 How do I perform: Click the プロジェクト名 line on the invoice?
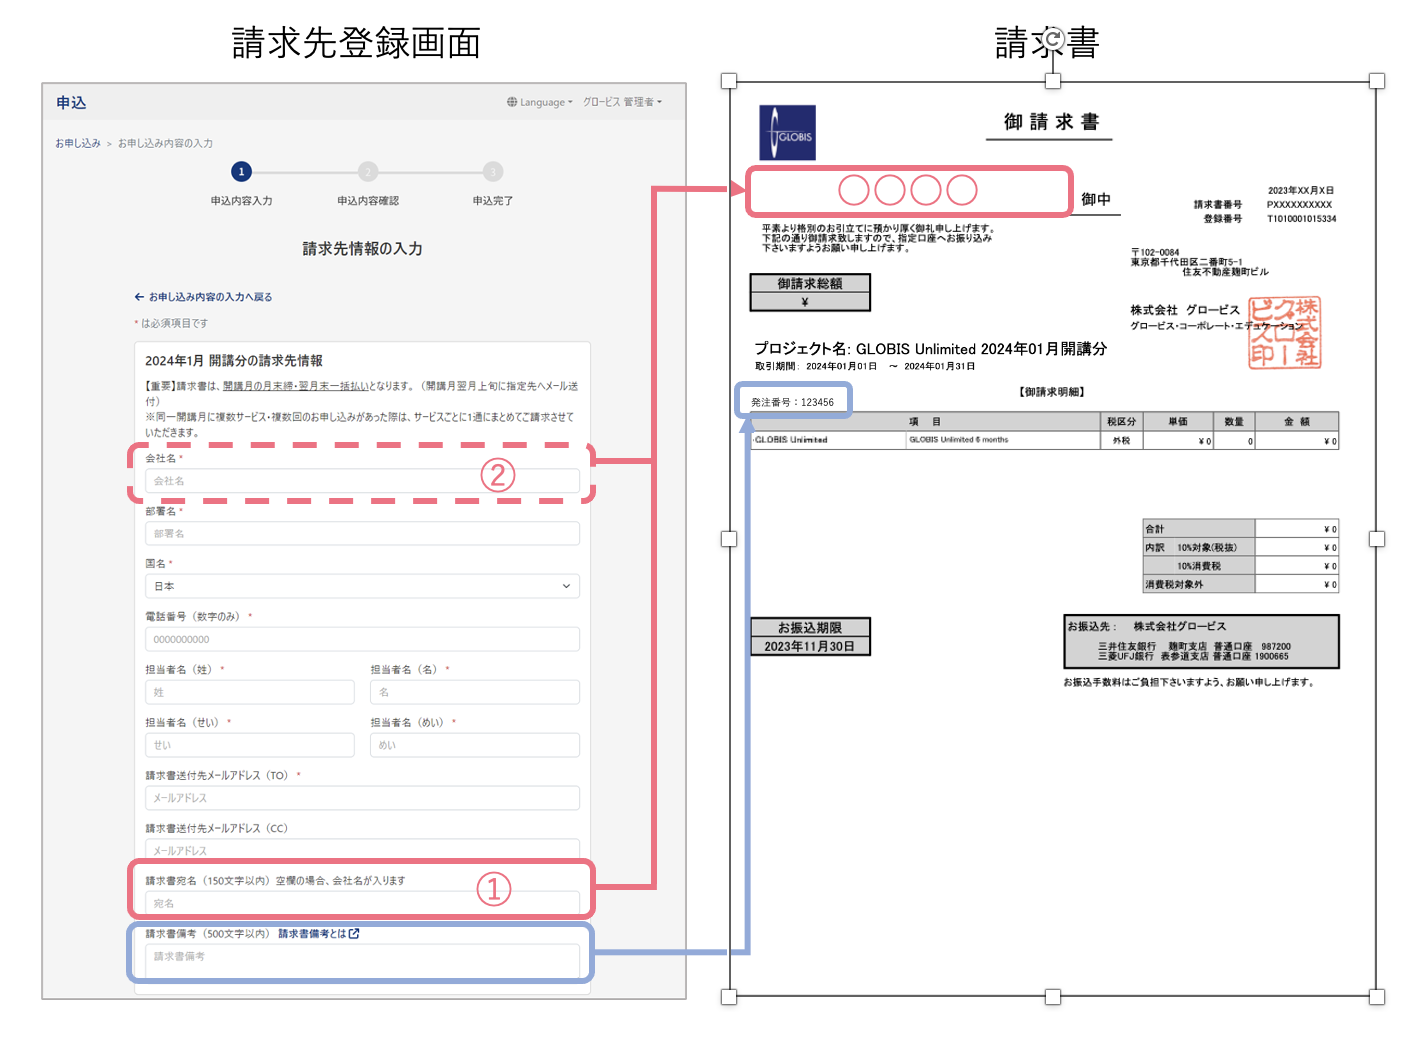coord(930,349)
